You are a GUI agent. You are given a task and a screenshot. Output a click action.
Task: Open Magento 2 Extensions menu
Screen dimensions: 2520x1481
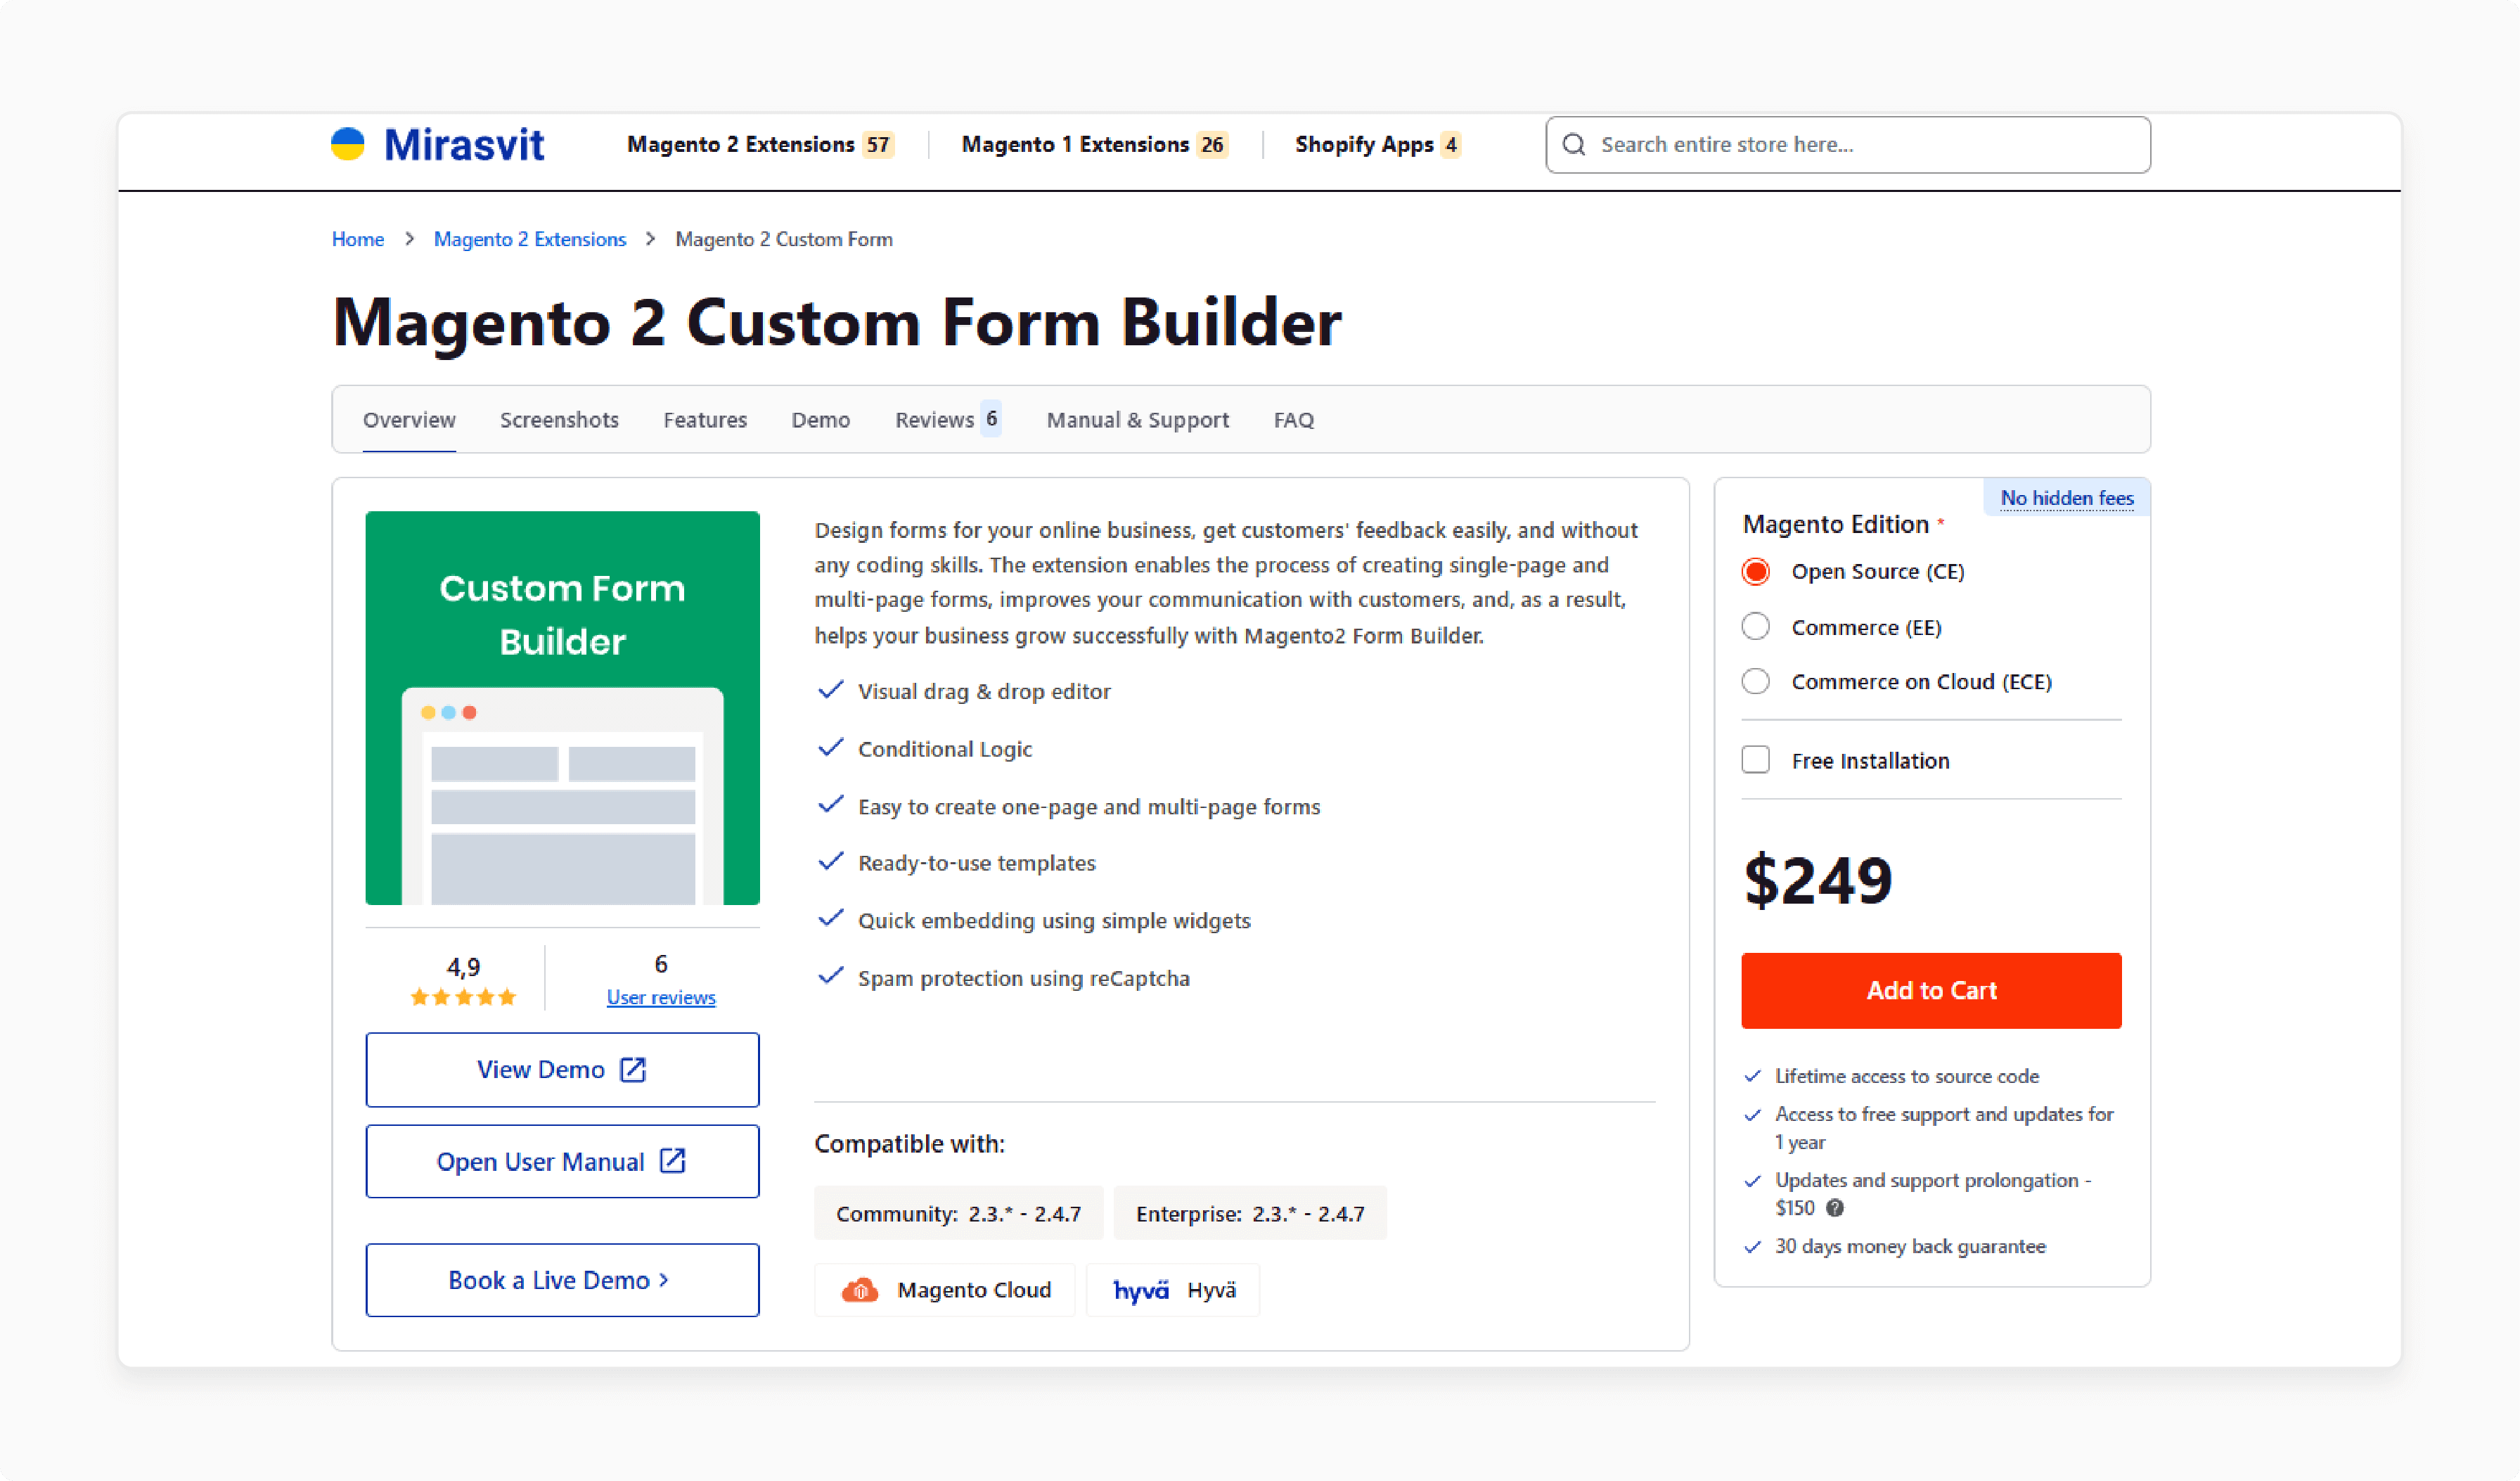(x=760, y=145)
